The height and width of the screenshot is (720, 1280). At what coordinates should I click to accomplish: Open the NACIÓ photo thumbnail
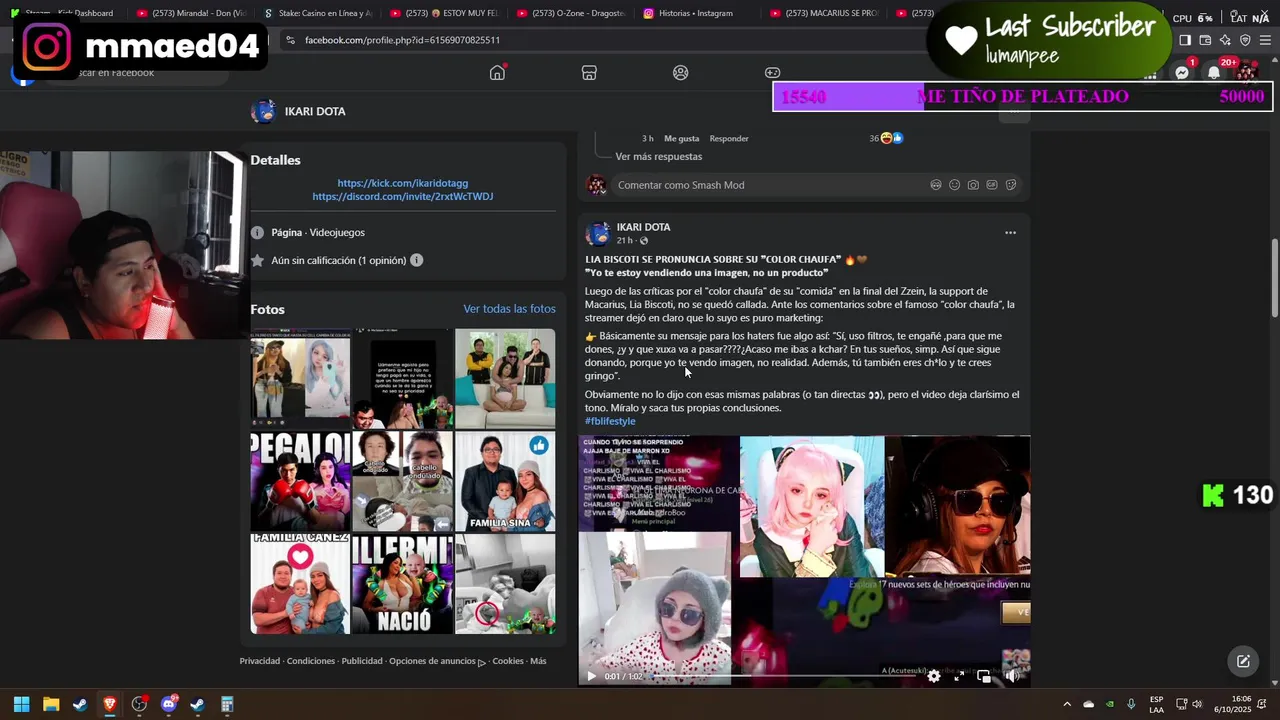coord(402,584)
